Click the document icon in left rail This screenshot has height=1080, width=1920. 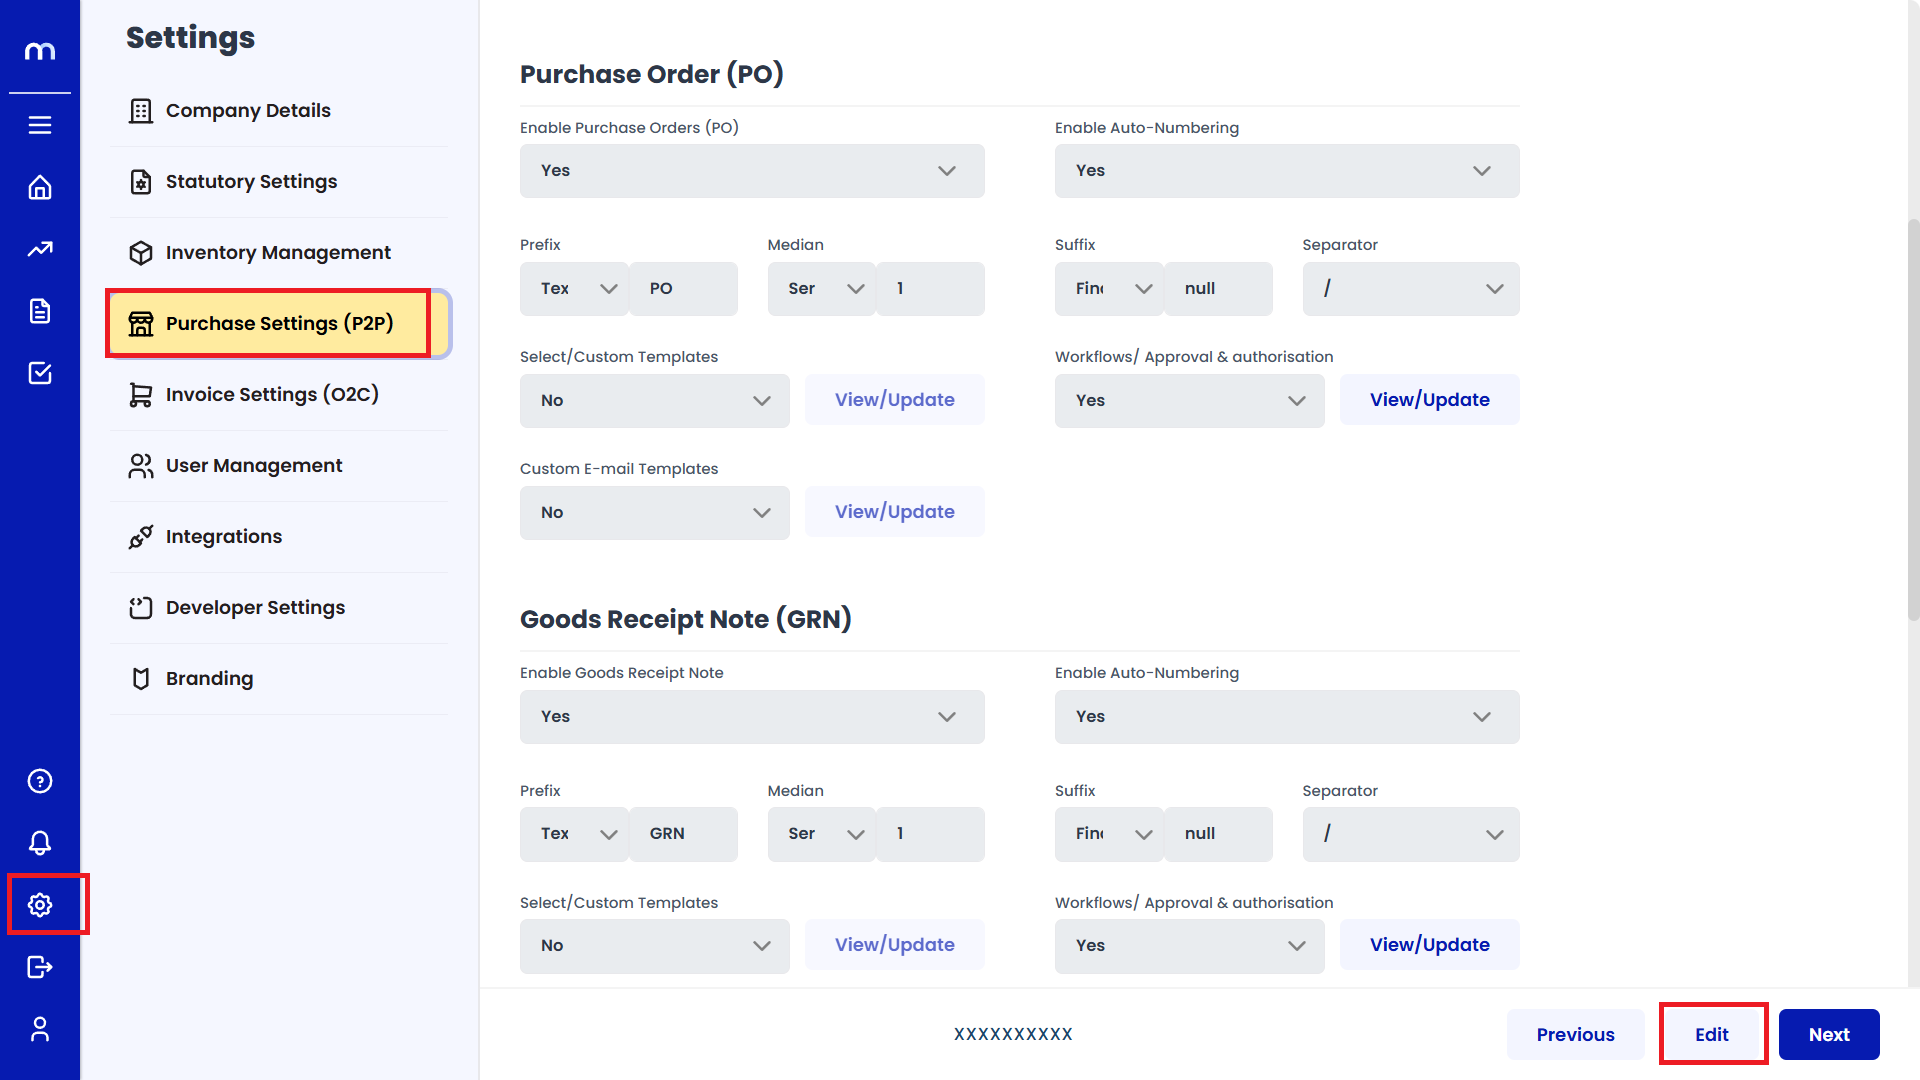coord(40,311)
